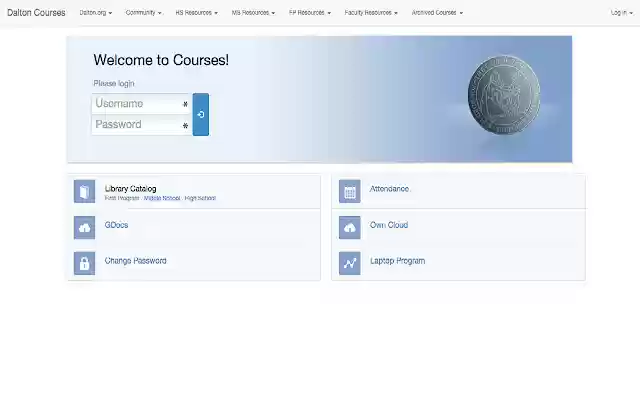Image resolution: width=640 pixels, height=400 pixels.
Task: Open the Change Password link
Action: point(136,261)
